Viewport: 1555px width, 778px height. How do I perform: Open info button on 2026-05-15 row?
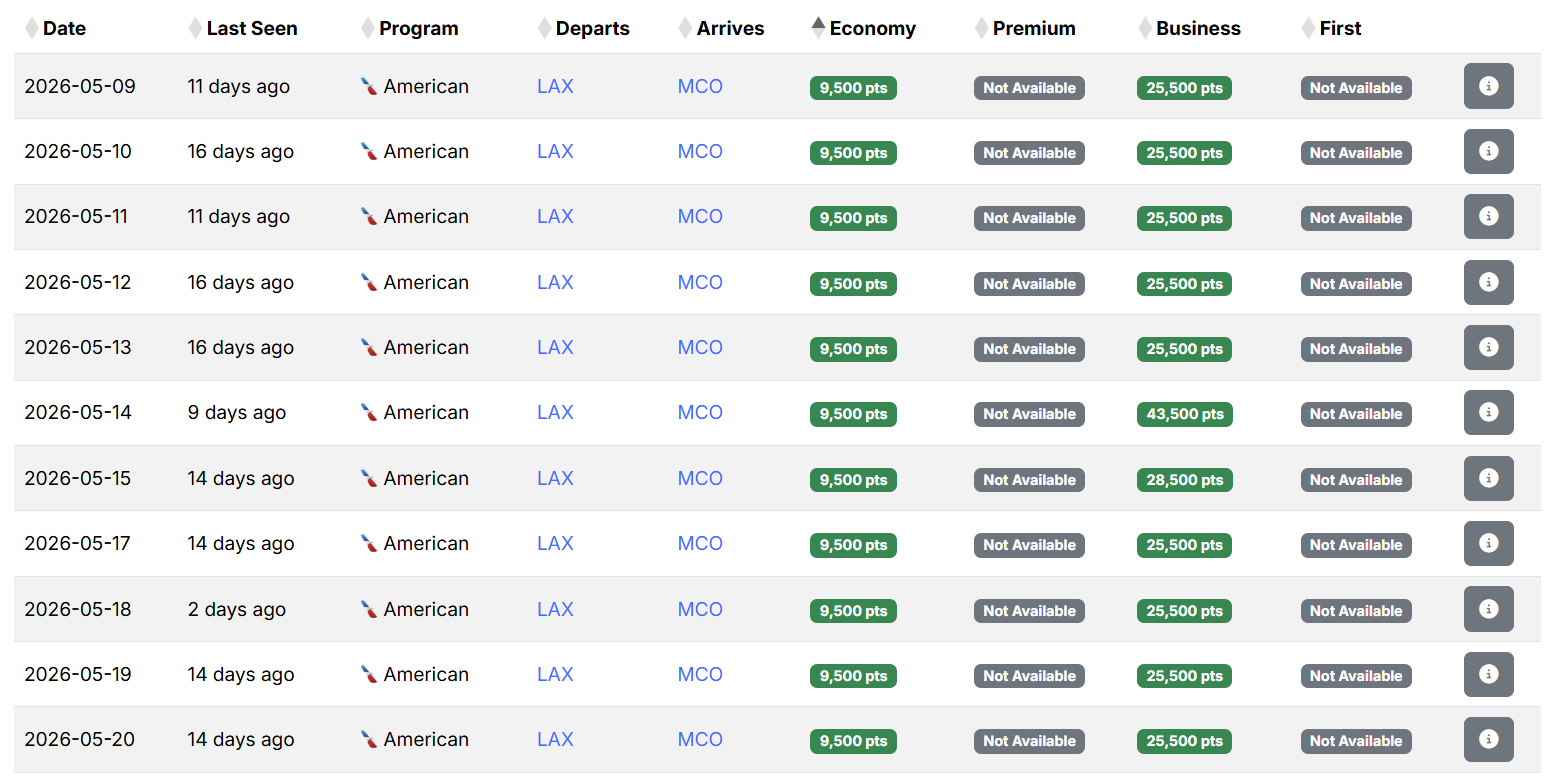(x=1488, y=478)
